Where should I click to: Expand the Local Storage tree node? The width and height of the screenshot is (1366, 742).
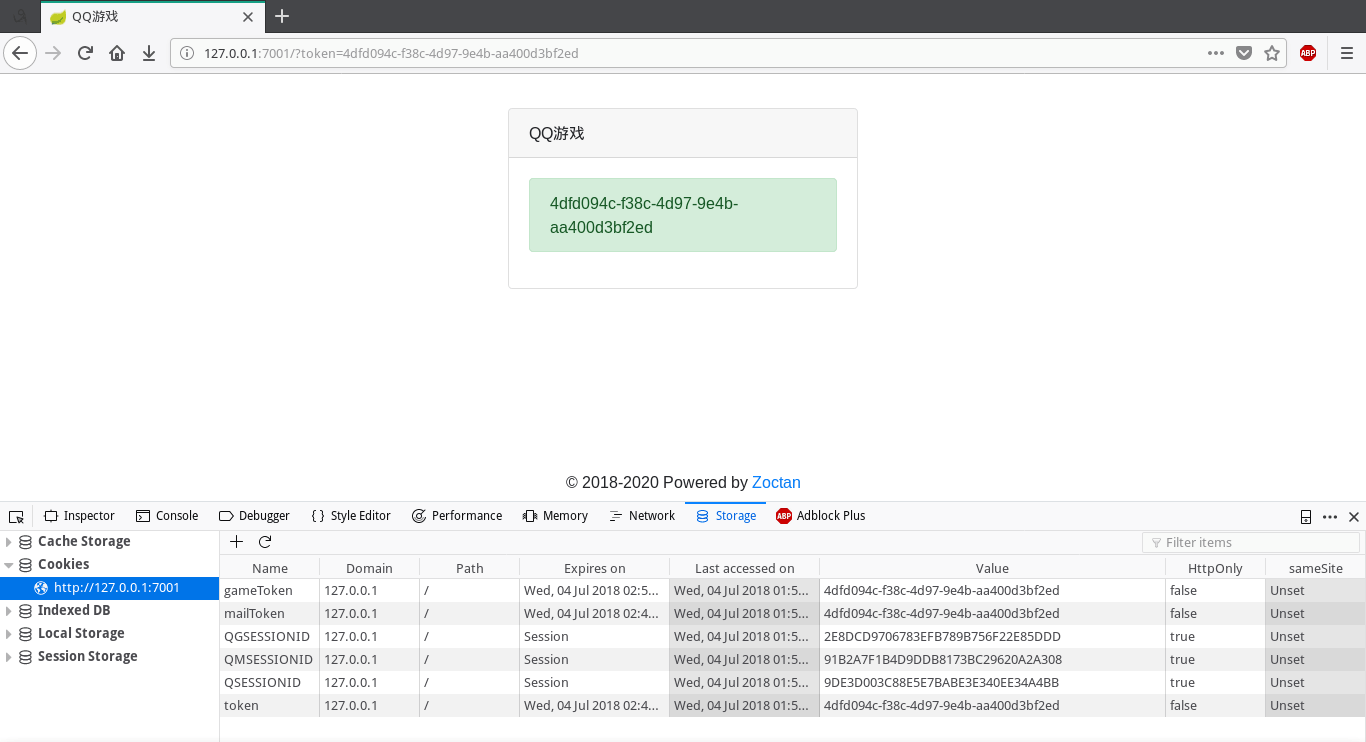[x=9, y=634]
